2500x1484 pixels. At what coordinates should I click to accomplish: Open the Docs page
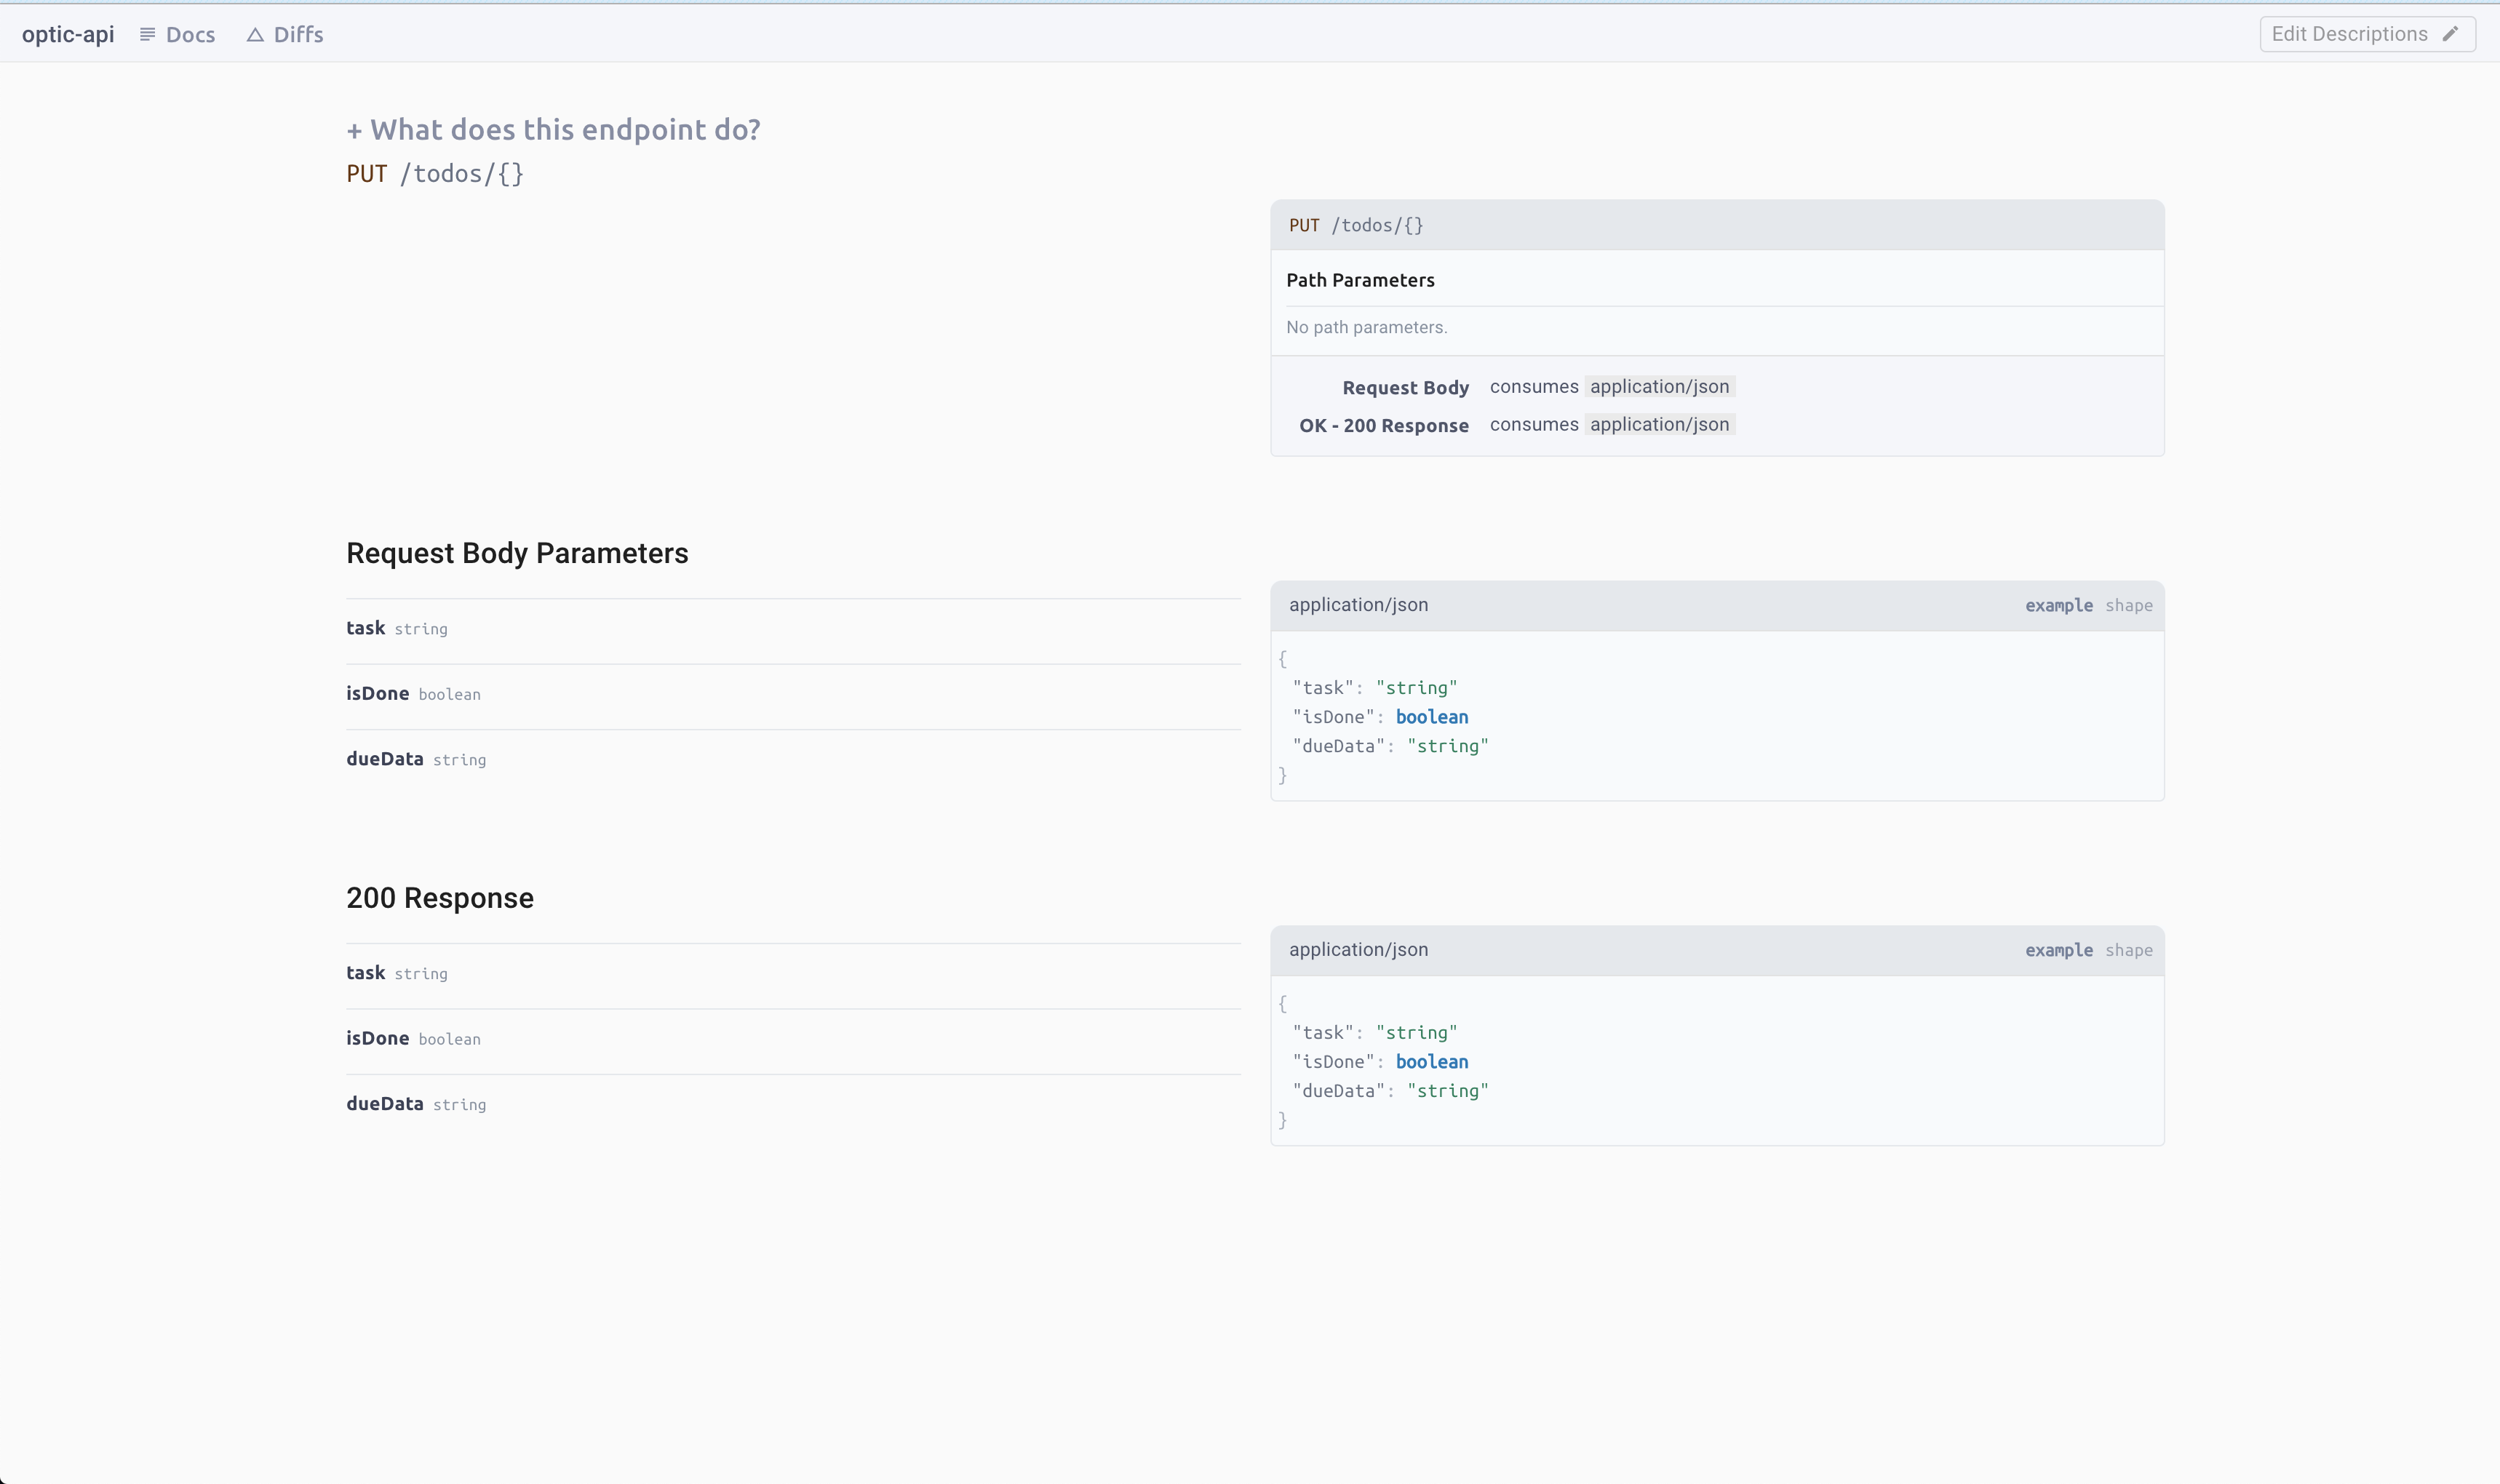[190, 33]
